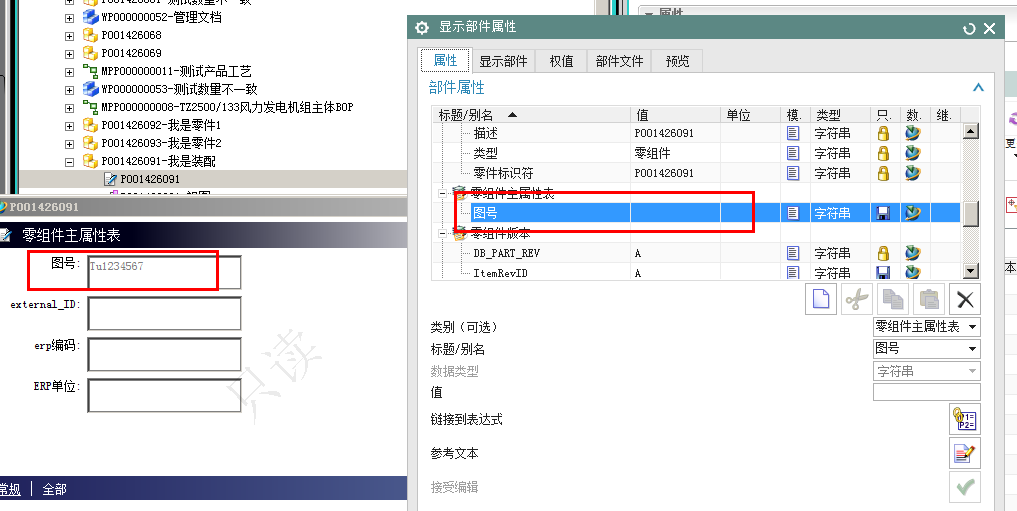Open the 类别 零组件主属性表 dropdown

927,327
